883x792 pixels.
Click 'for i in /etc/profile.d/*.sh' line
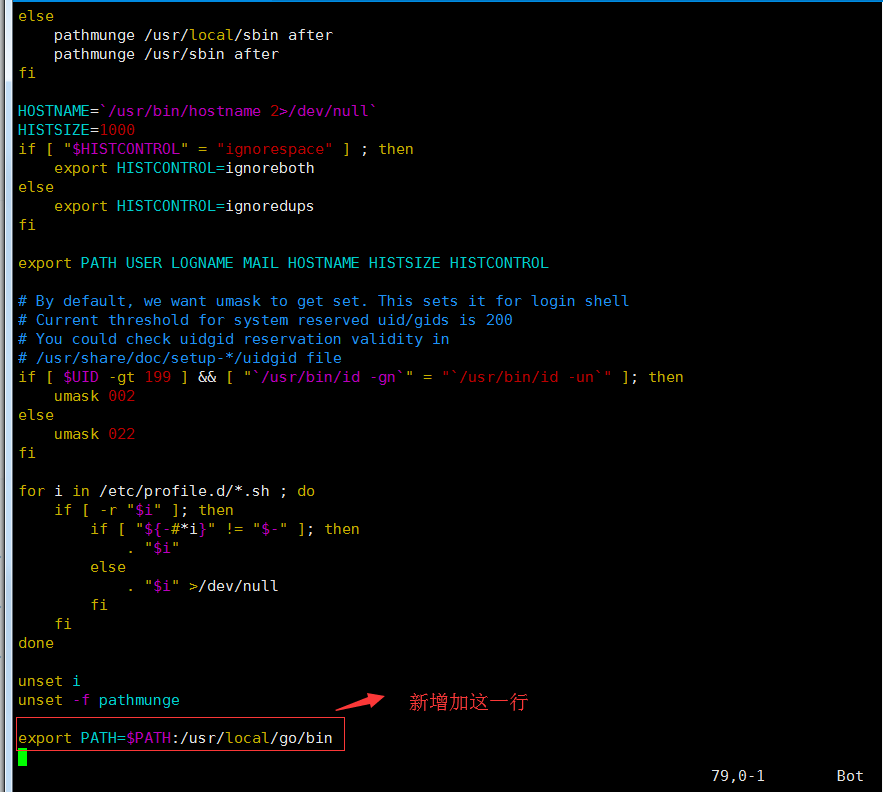click(167, 491)
